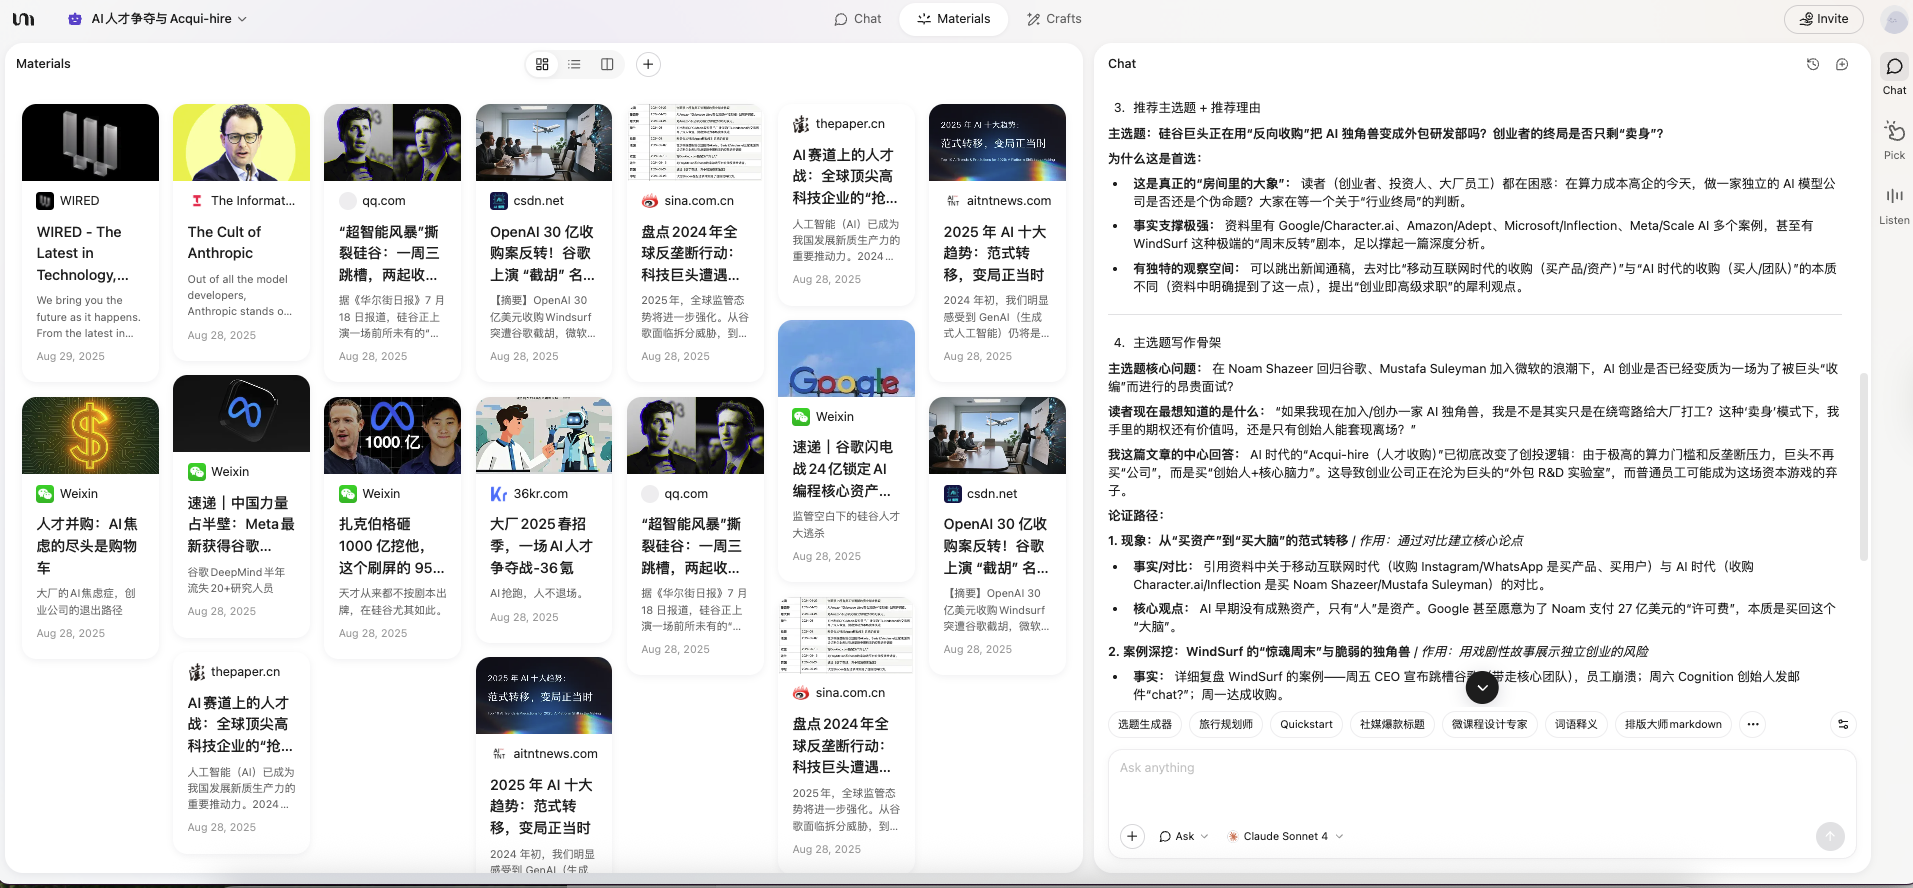Start a new chat conversation icon
This screenshot has width=1913, height=888.
tap(1842, 64)
